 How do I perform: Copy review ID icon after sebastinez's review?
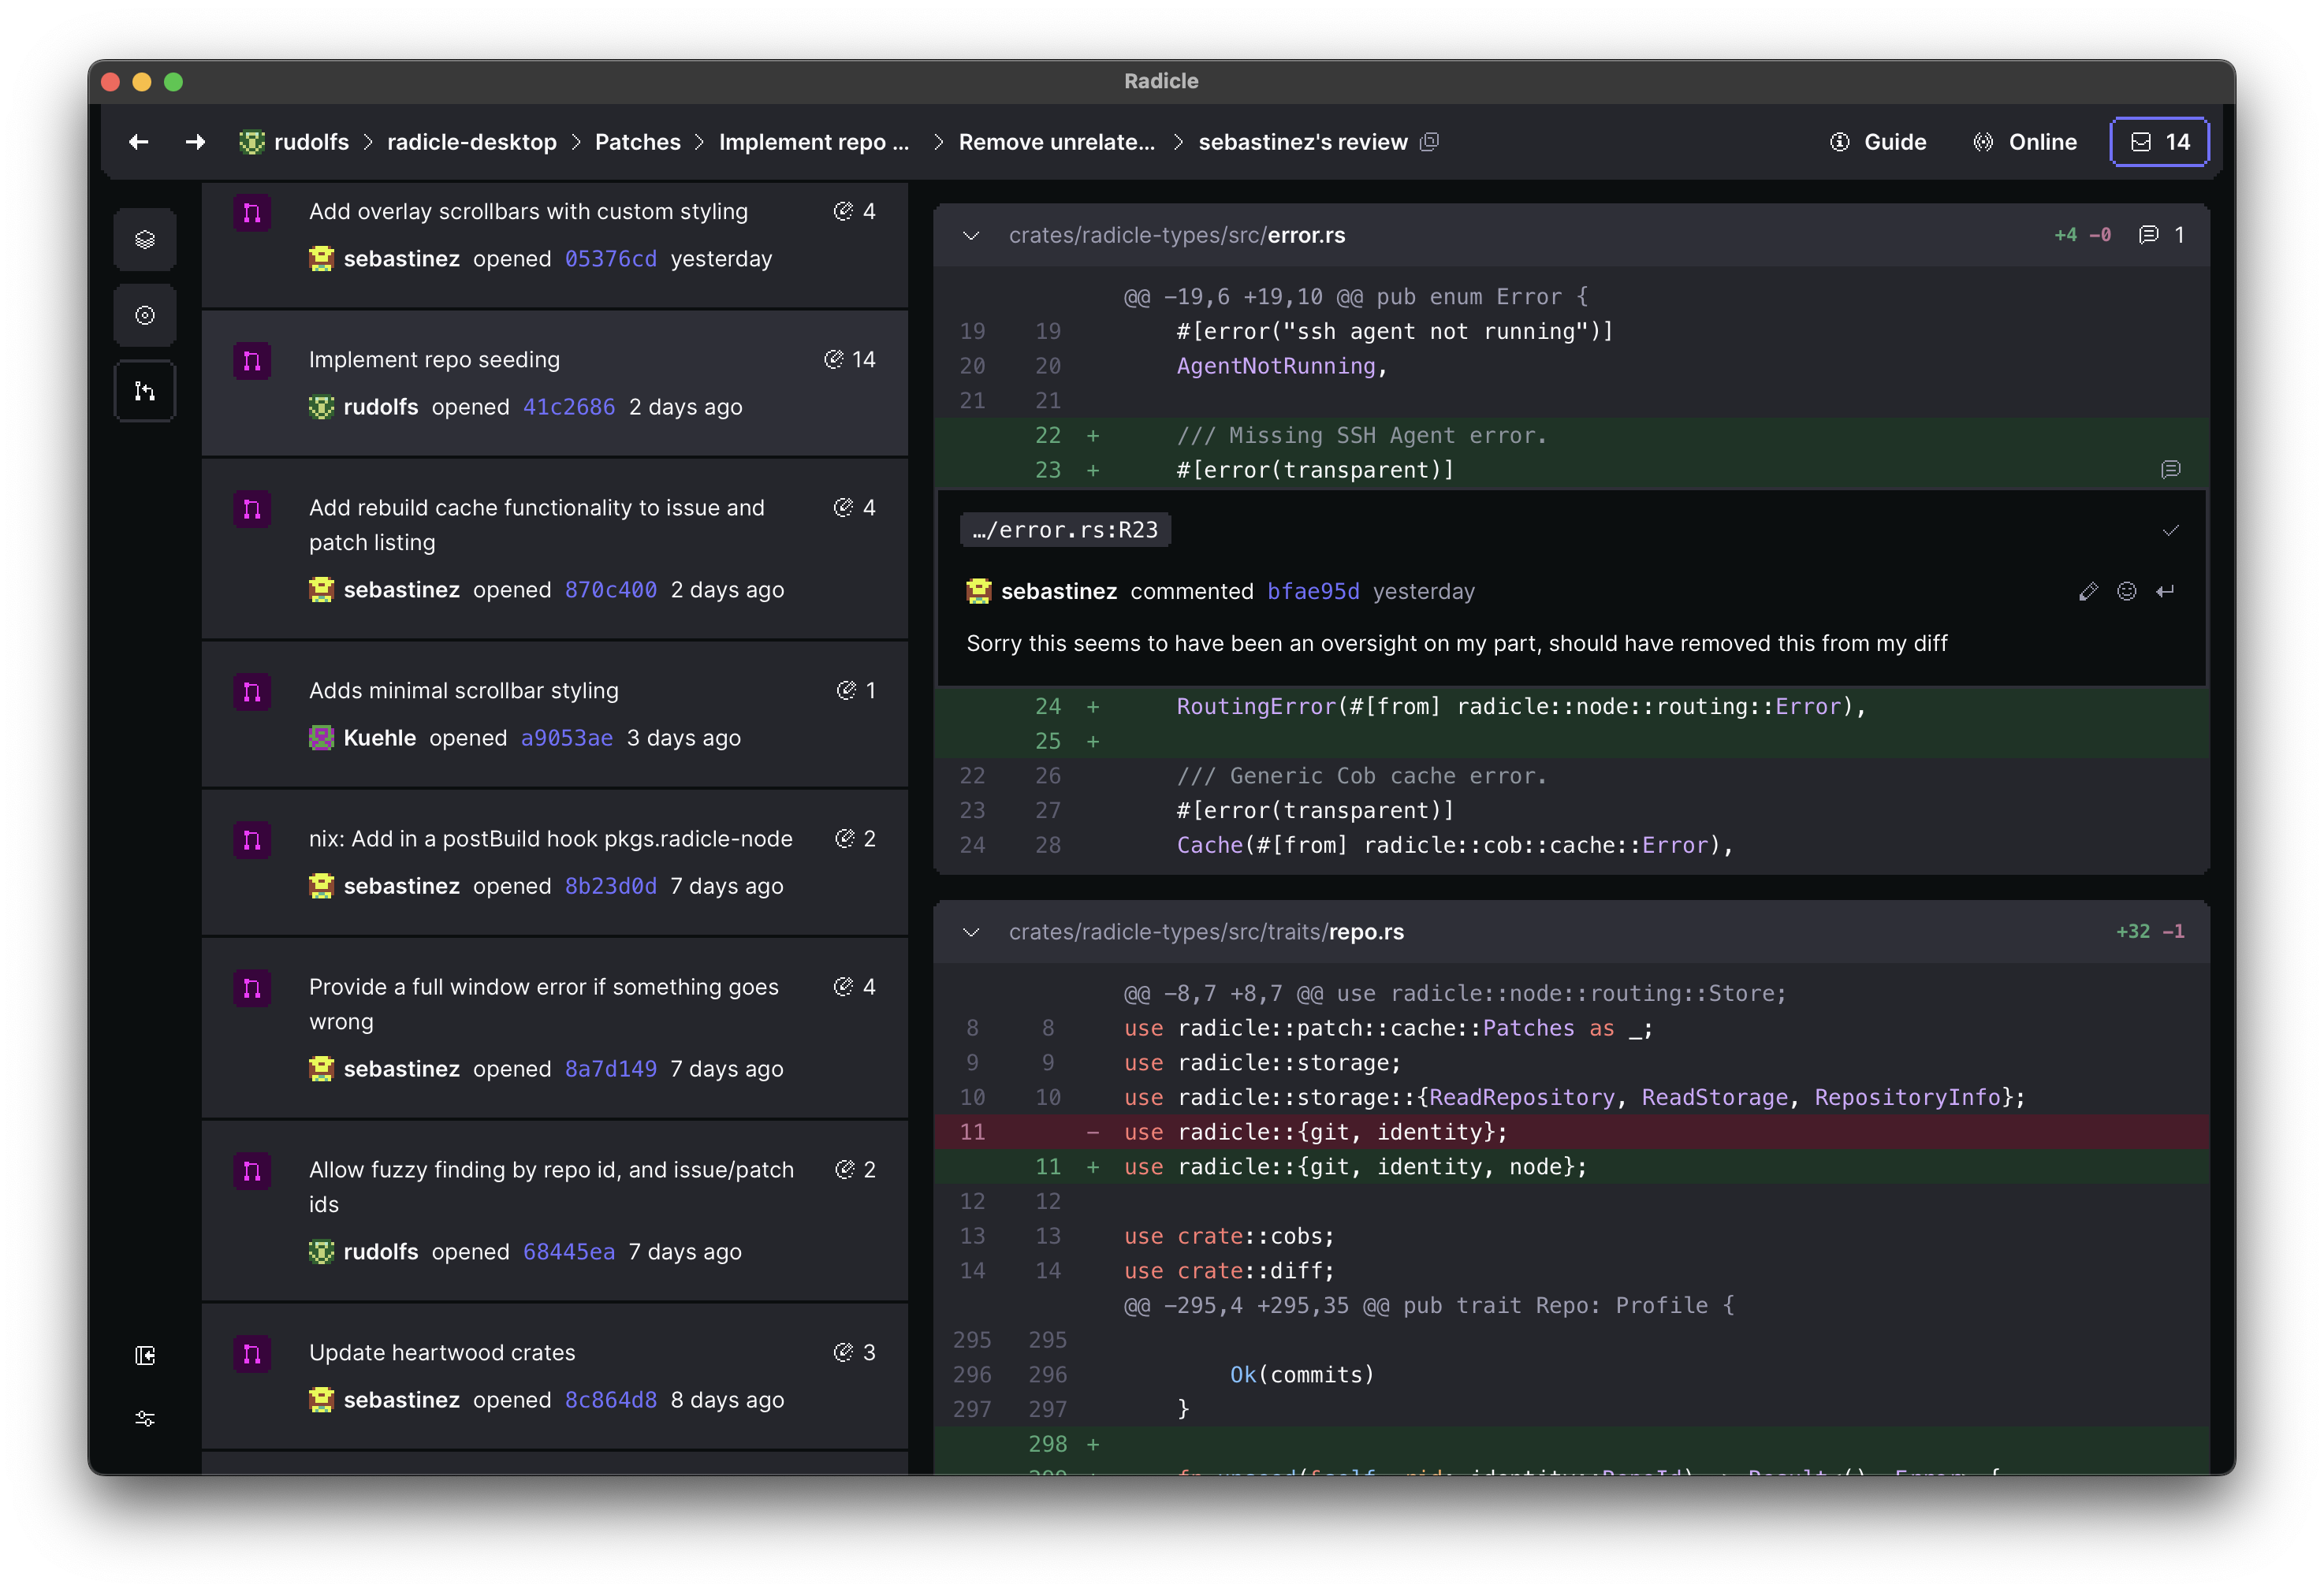point(1430,142)
